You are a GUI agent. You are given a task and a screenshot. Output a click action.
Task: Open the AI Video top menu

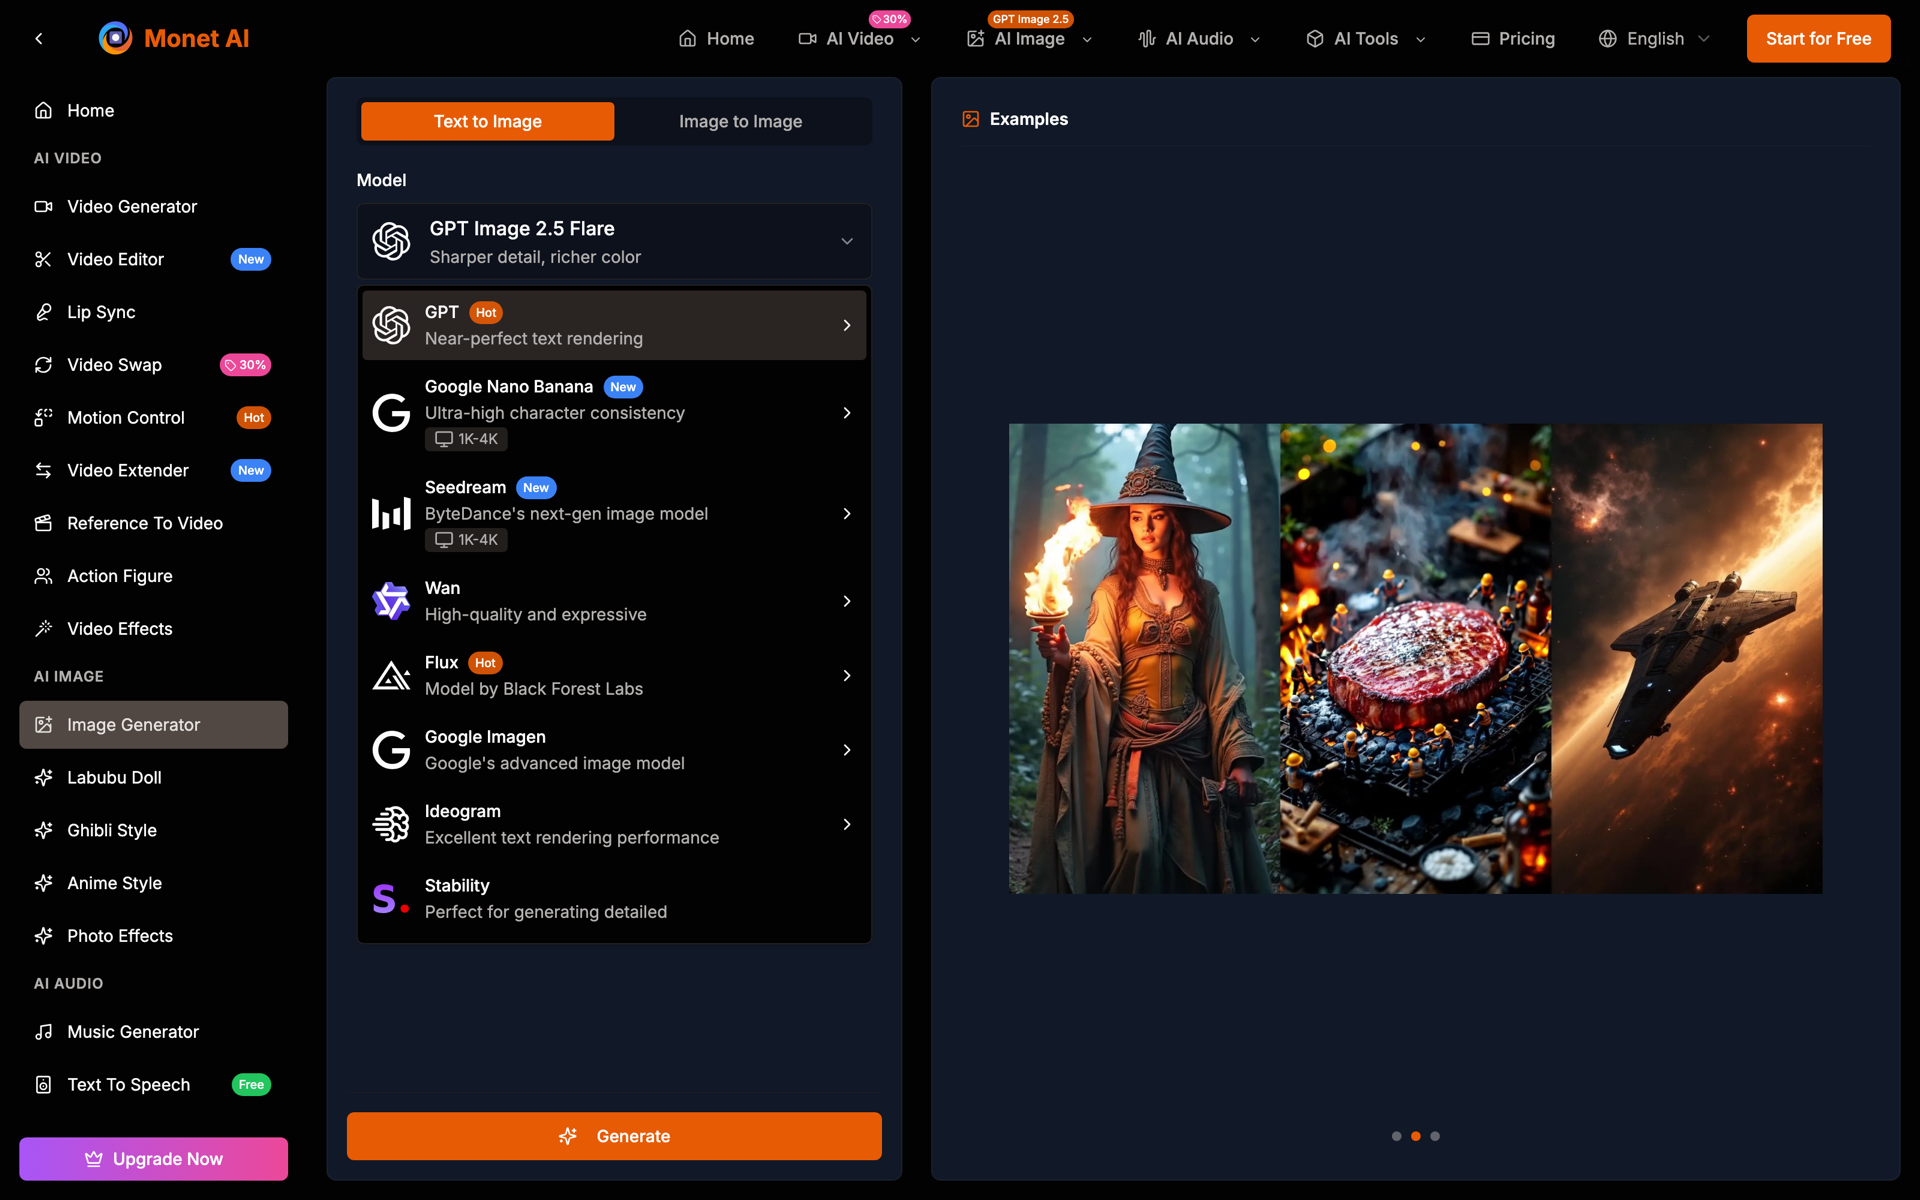pyautogui.click(x=859, y=39)
